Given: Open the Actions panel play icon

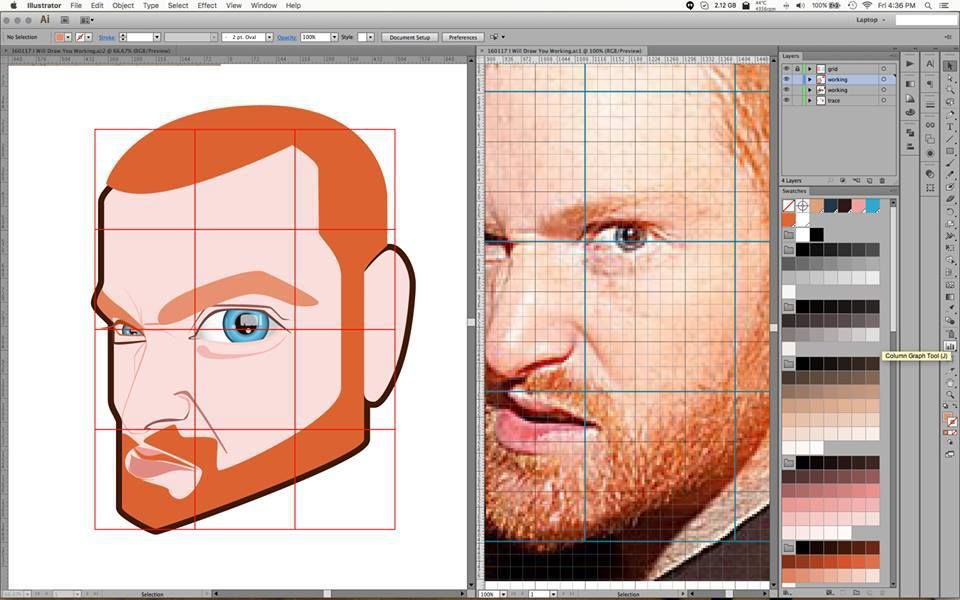Looking at the screenshot, I should 910,64.
